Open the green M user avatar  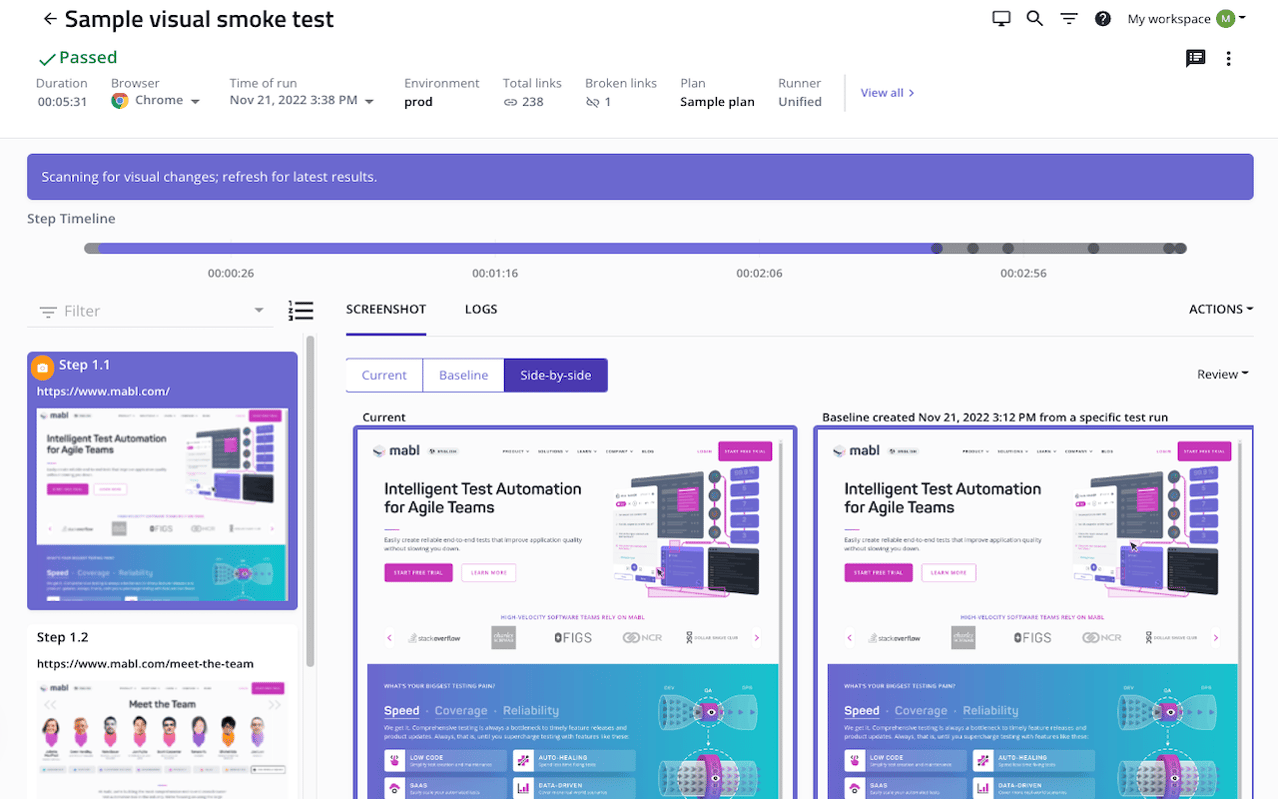(1225, 18)
